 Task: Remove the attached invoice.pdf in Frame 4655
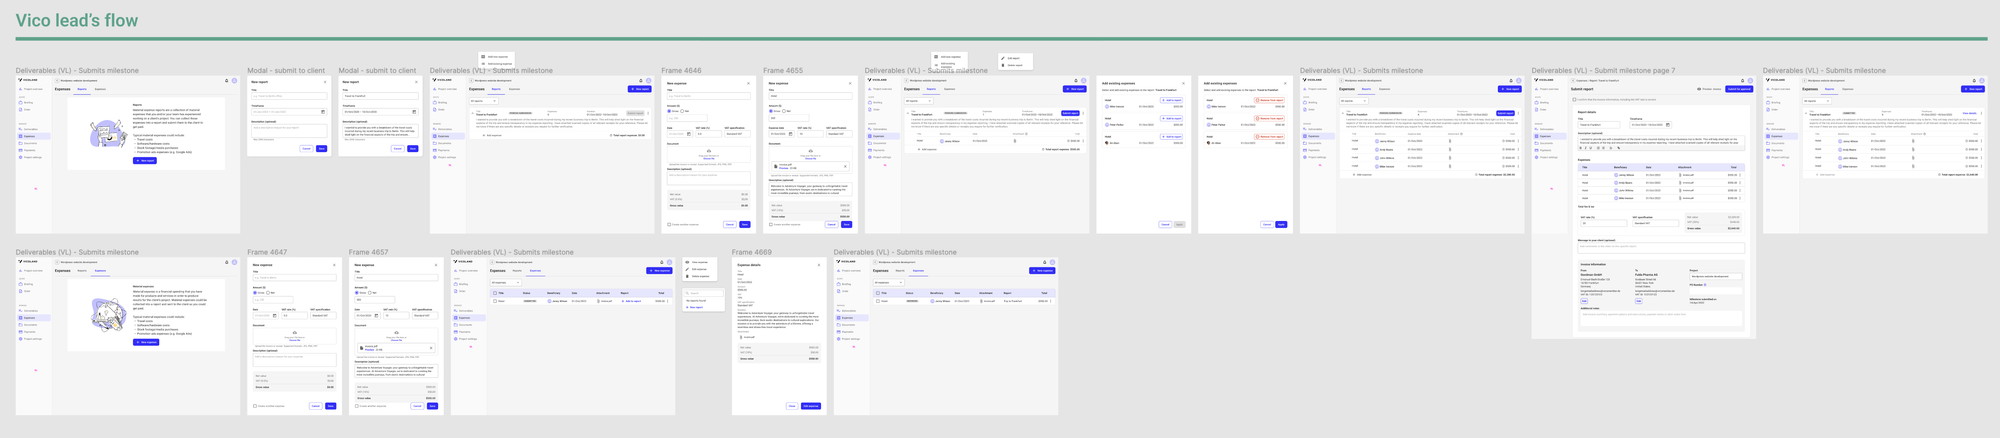(x=846, y=166)
